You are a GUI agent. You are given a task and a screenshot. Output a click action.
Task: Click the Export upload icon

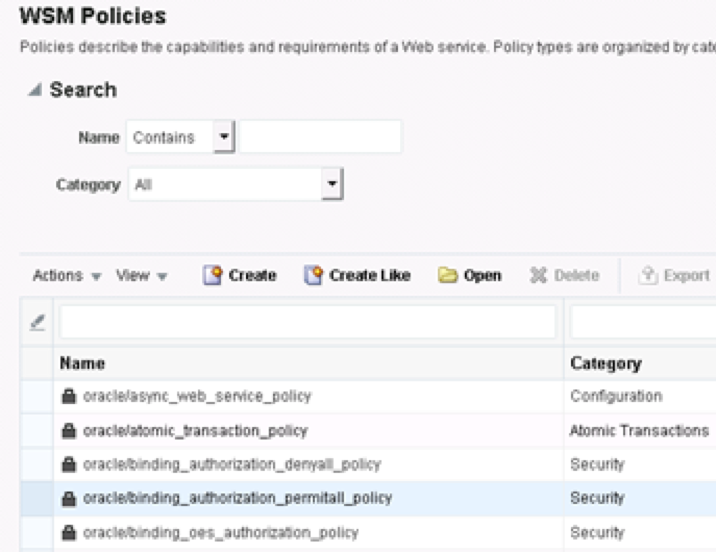[648, 275]
